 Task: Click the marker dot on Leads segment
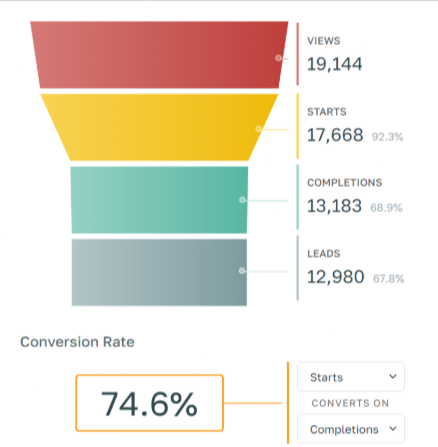click(242, 271)
